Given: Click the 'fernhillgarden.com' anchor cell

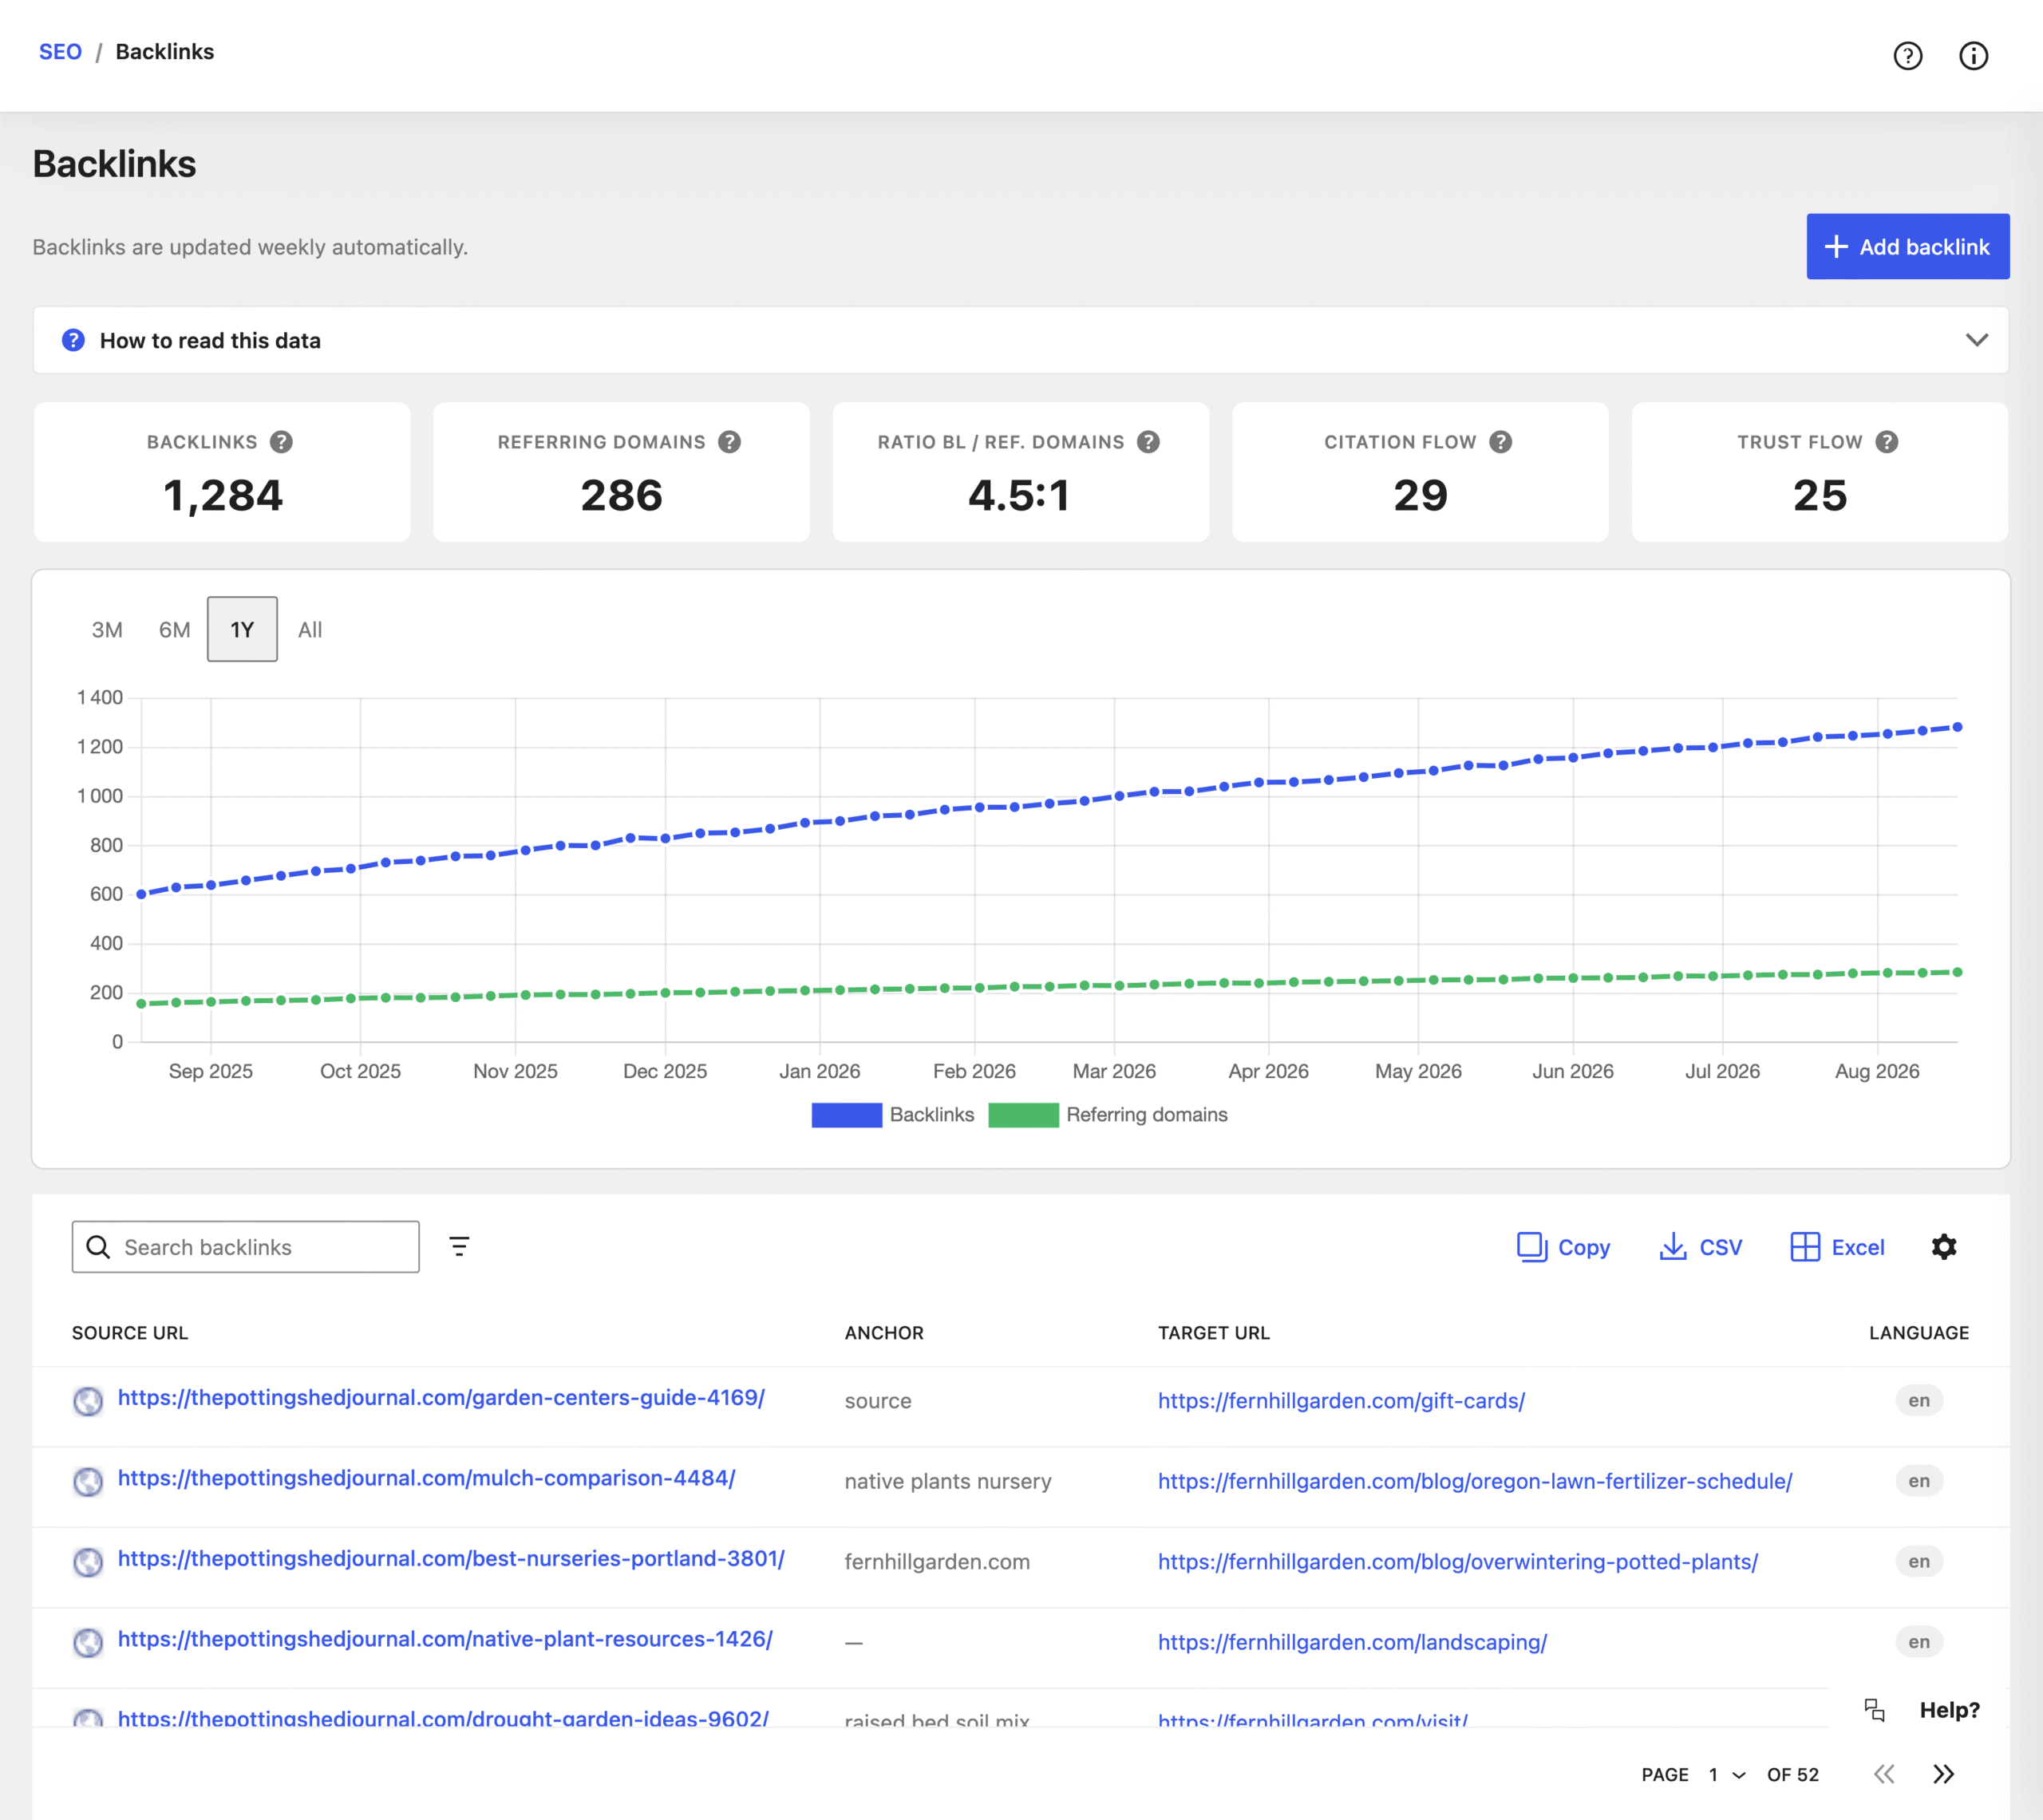Looking at the screenshot, I should tap(937, 1562).
